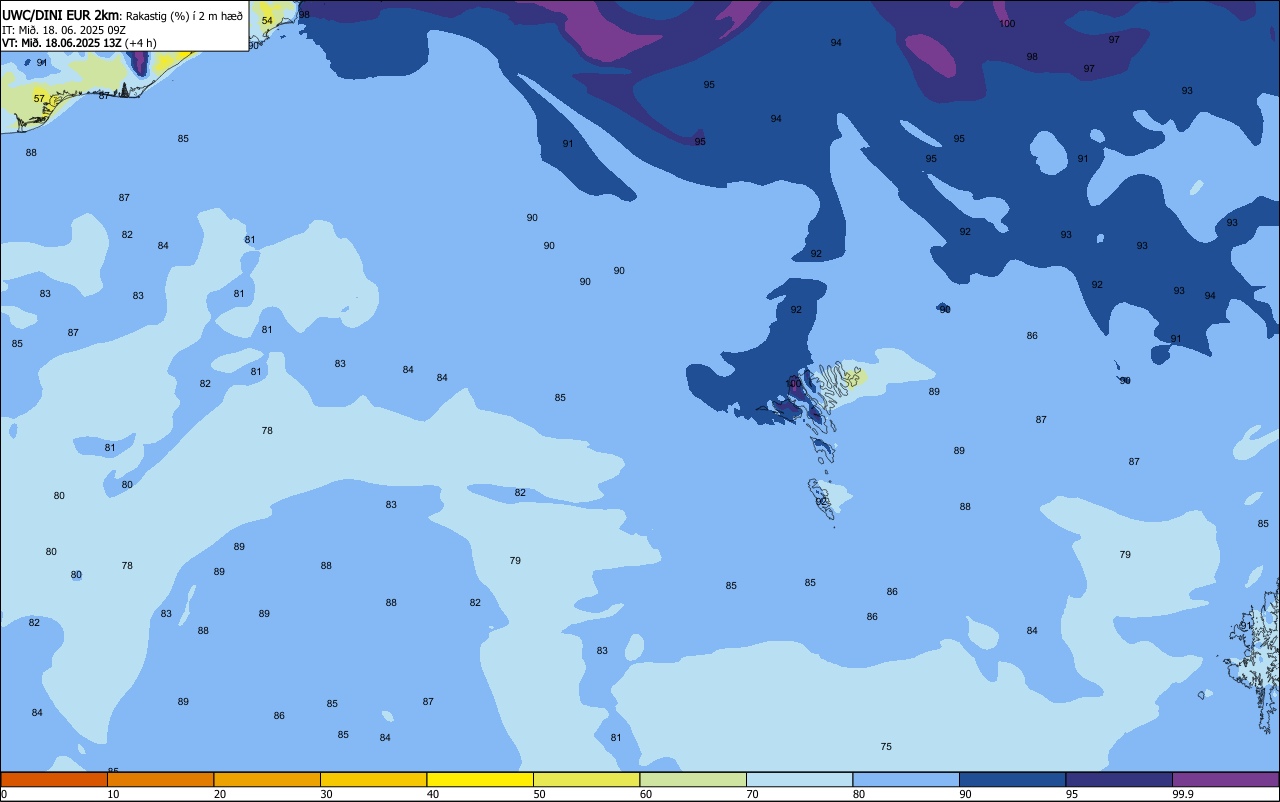Click the humidity value '57' over Iceland
1280x802 pixels.
tap(39, 98)
